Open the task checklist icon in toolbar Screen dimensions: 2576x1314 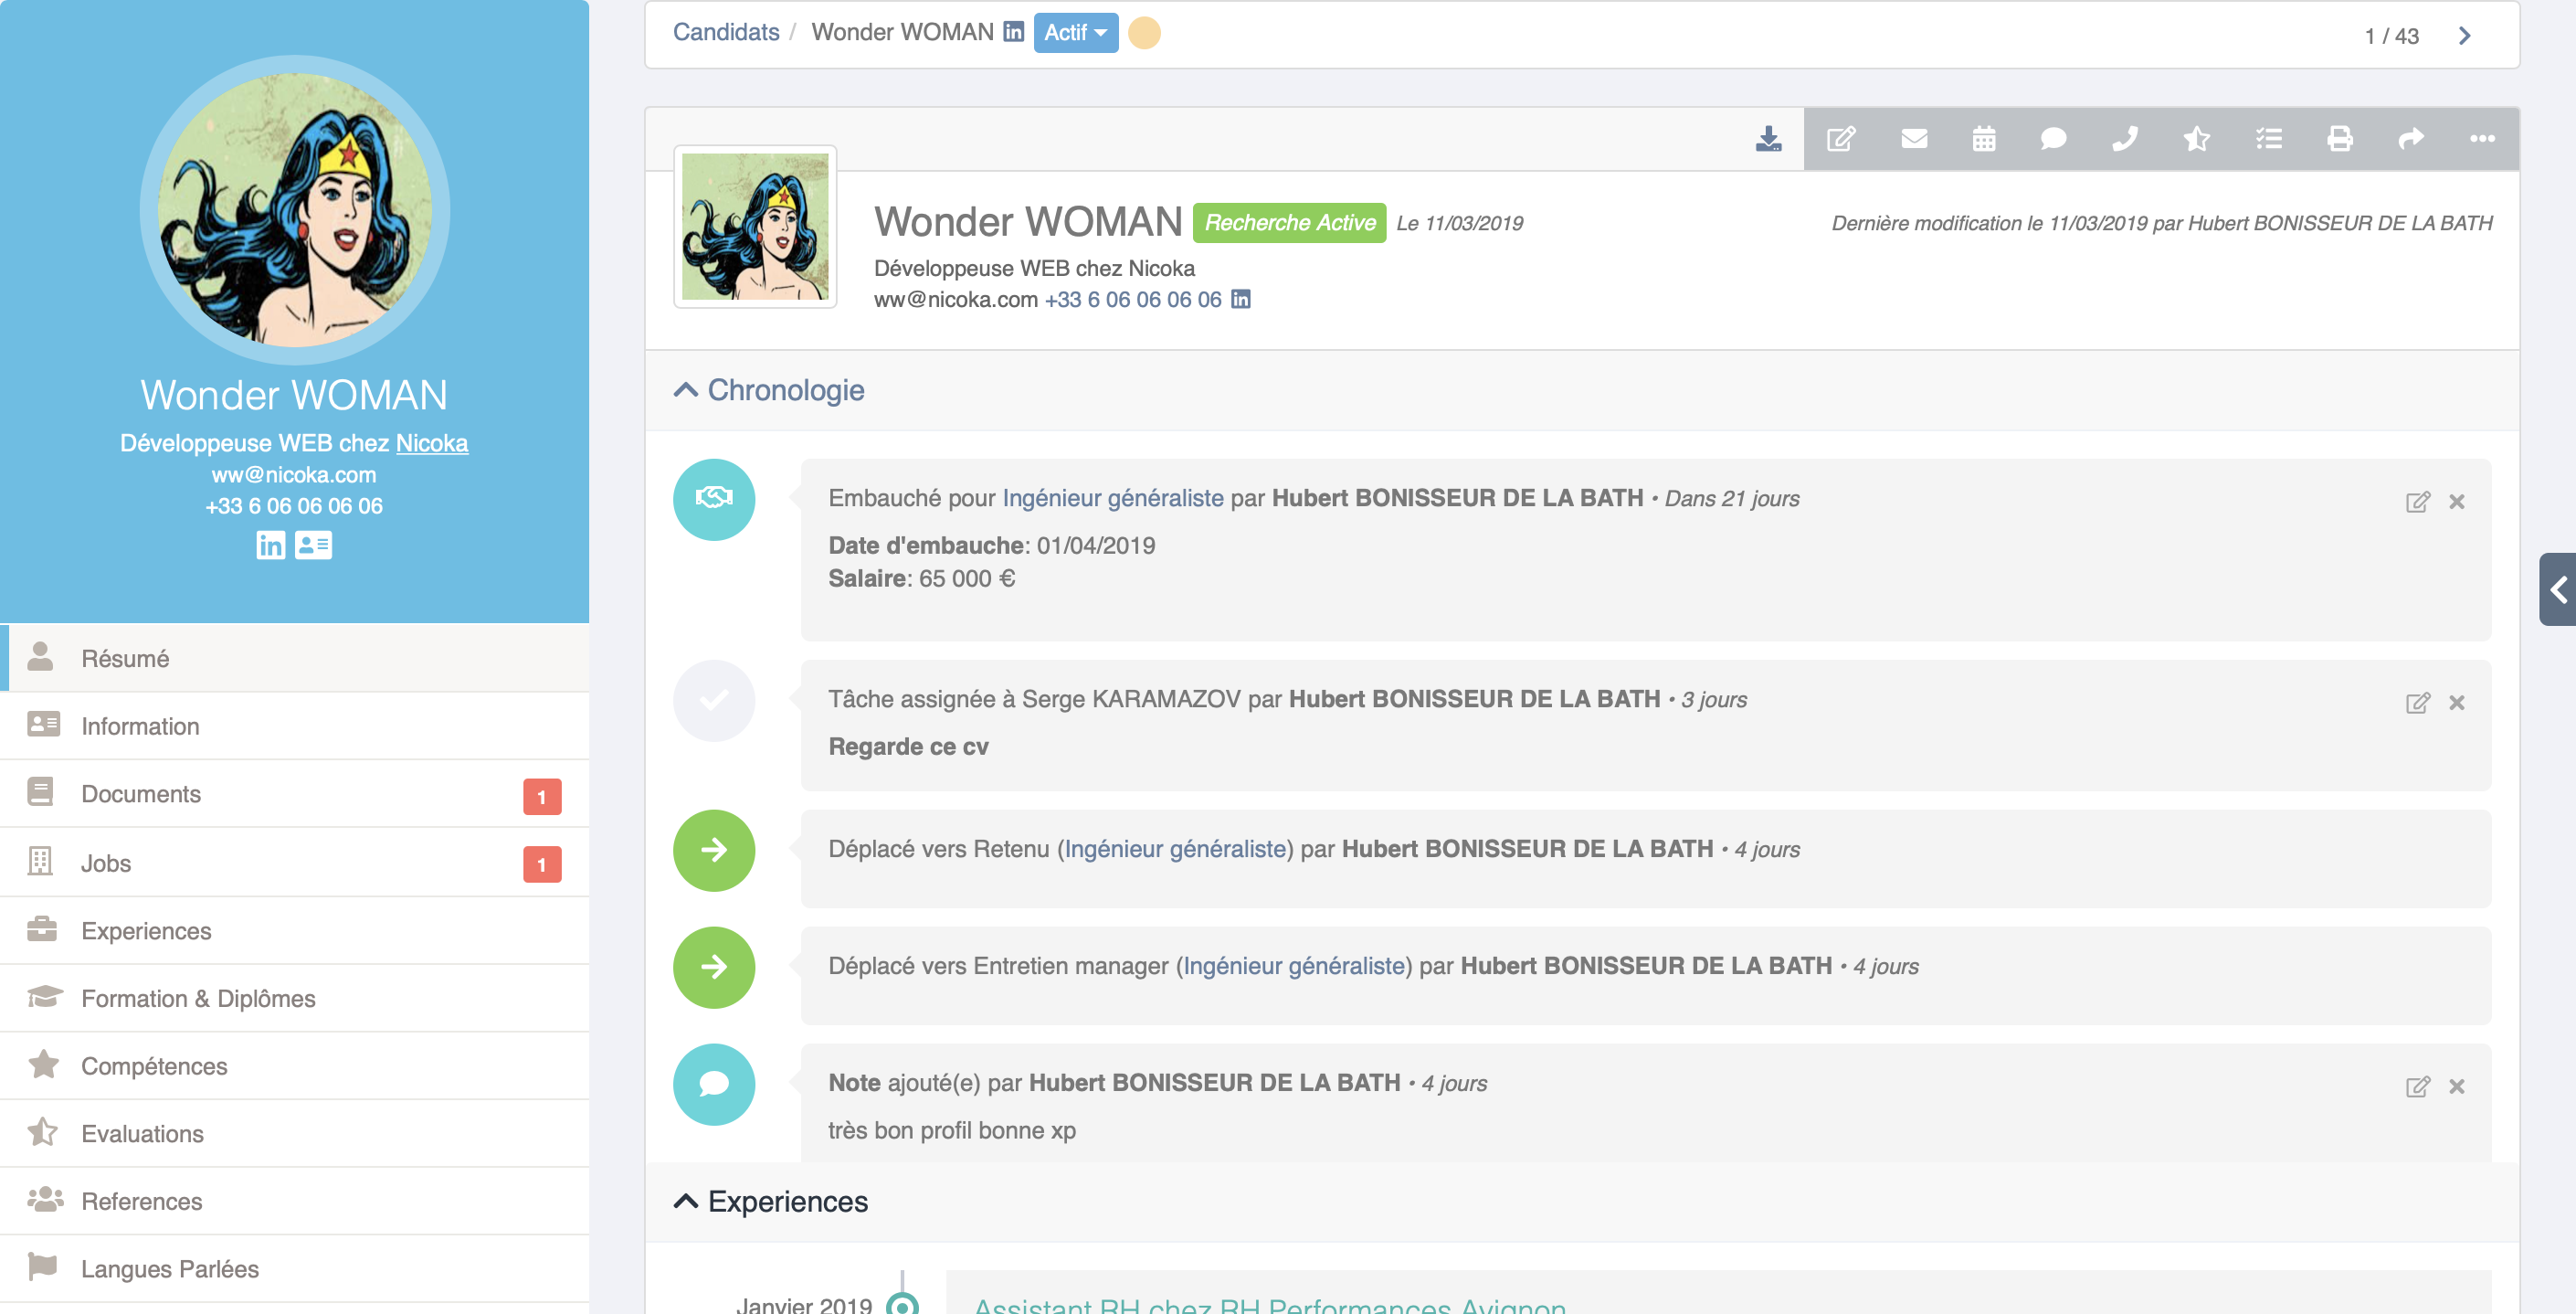point(2268,139)
